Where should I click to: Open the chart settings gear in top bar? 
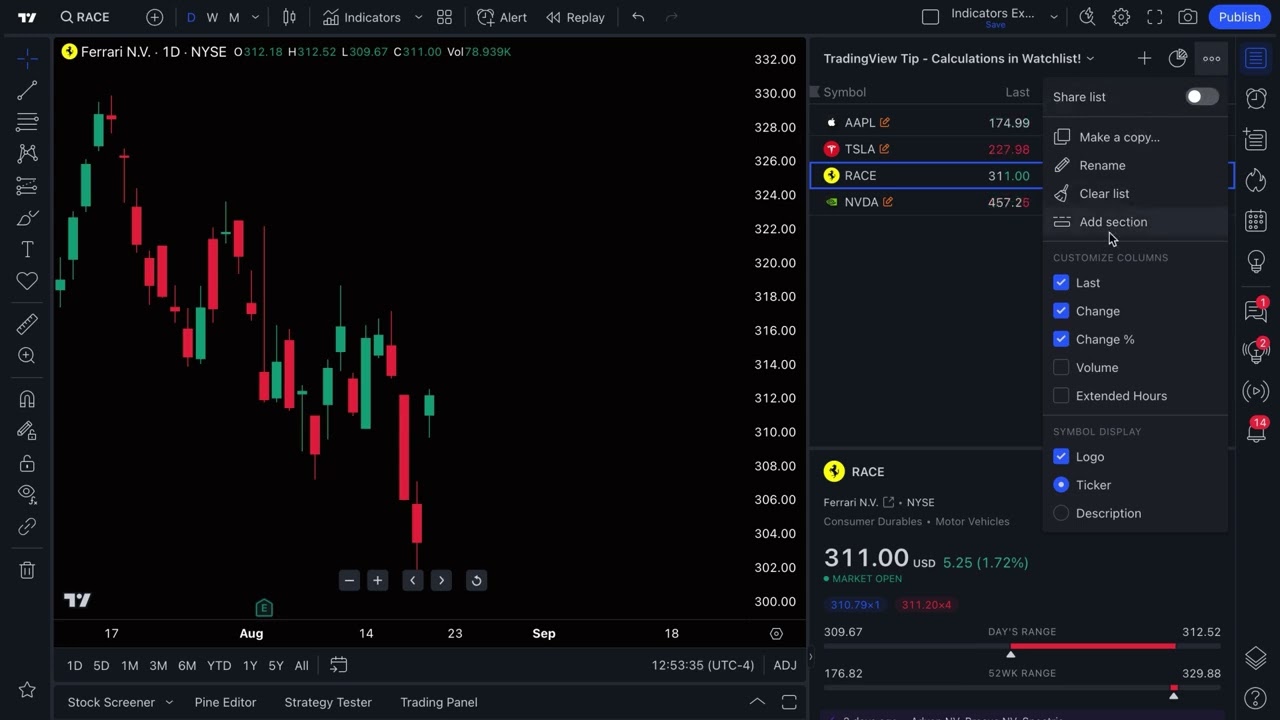tap(1121, 17)
